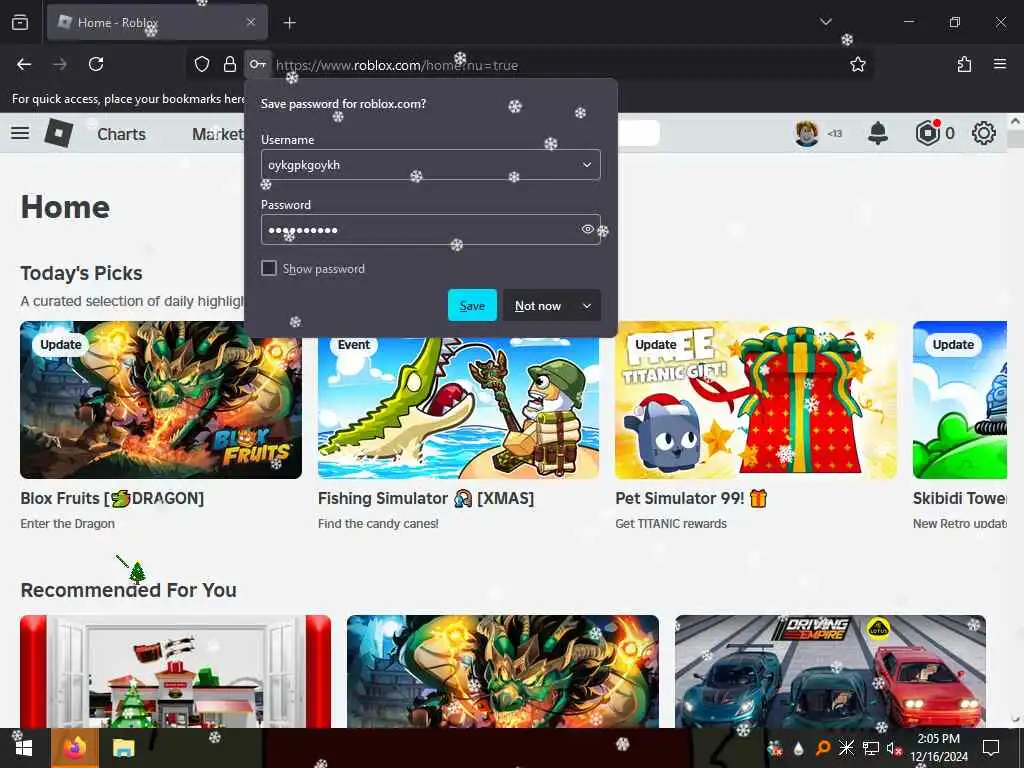Click the Today's Picks heading

pos(82,273)
